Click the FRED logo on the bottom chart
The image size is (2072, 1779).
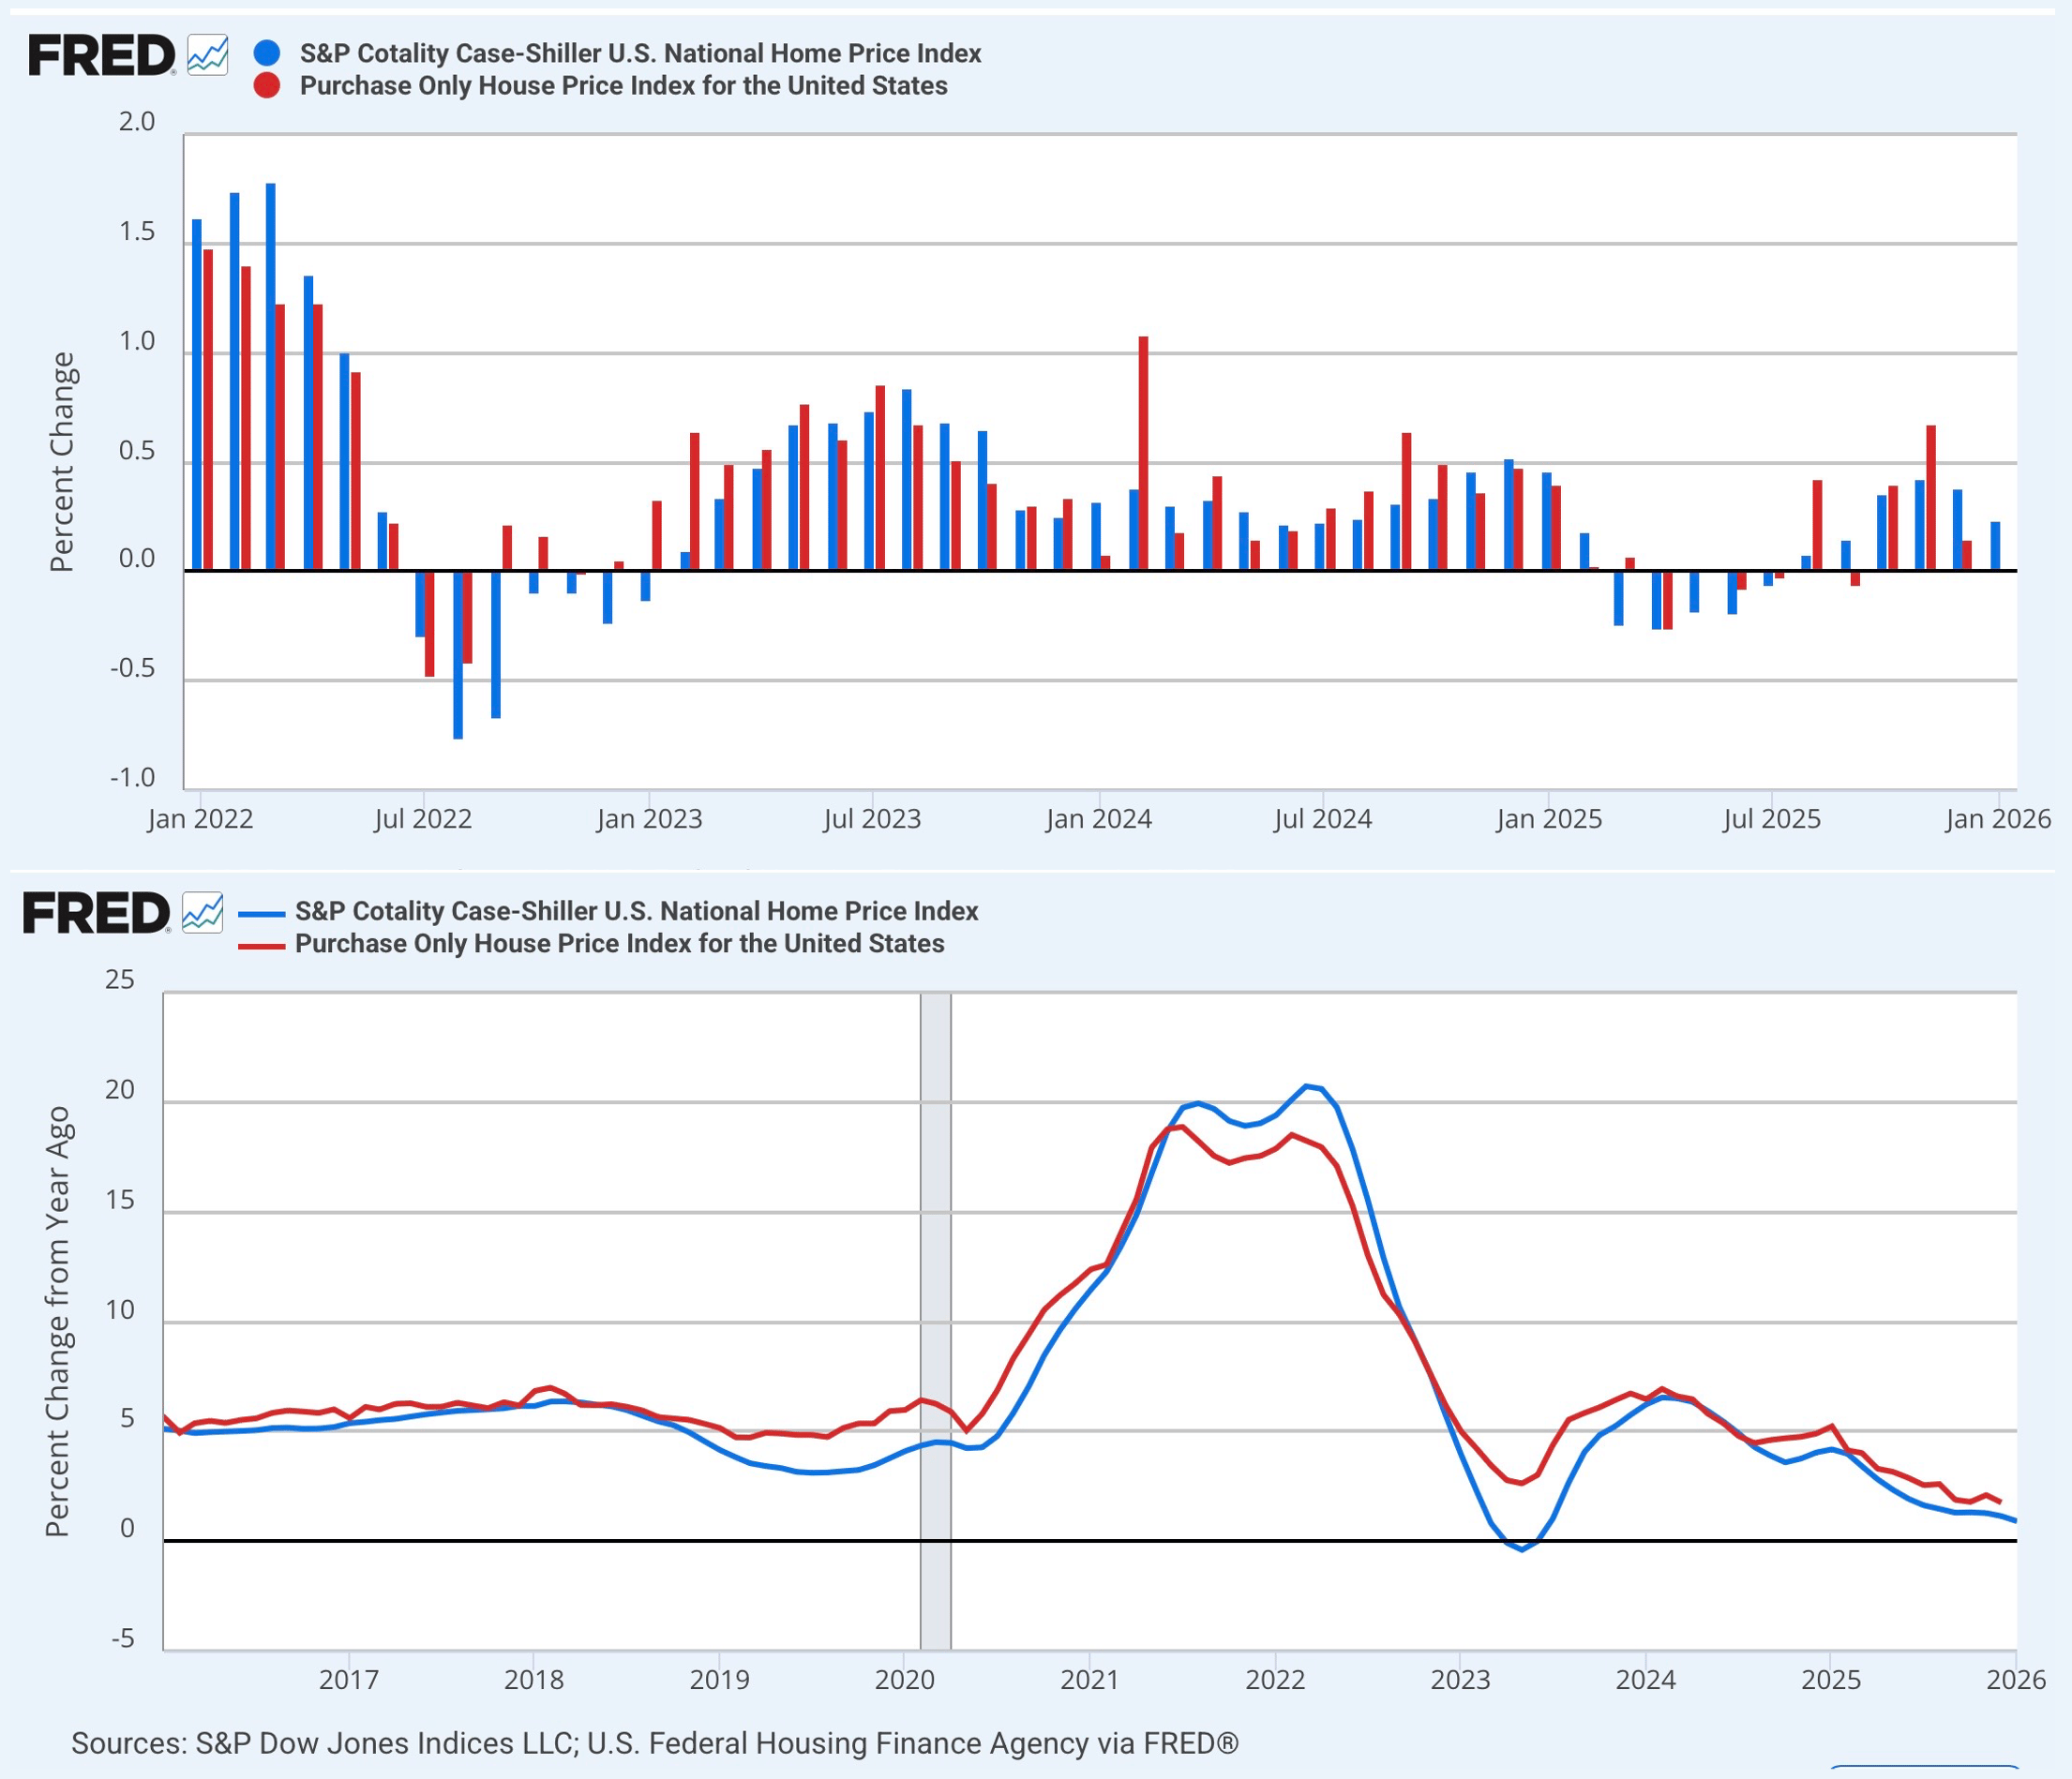(99, 911)
